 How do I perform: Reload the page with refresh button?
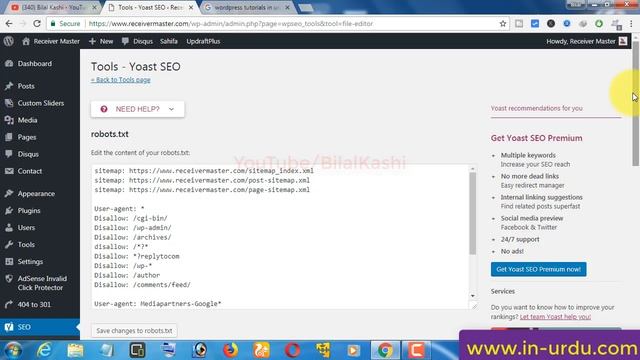(x=37, y=24)
